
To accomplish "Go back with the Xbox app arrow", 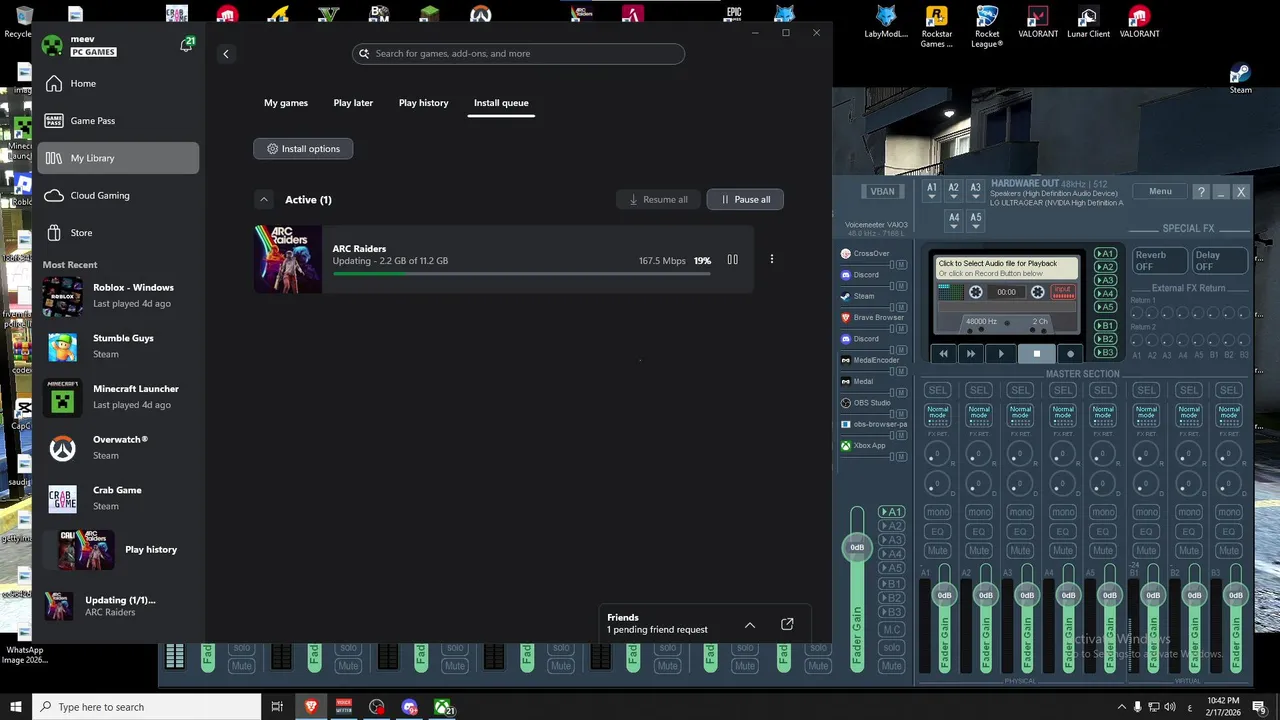I will point(226,54).
